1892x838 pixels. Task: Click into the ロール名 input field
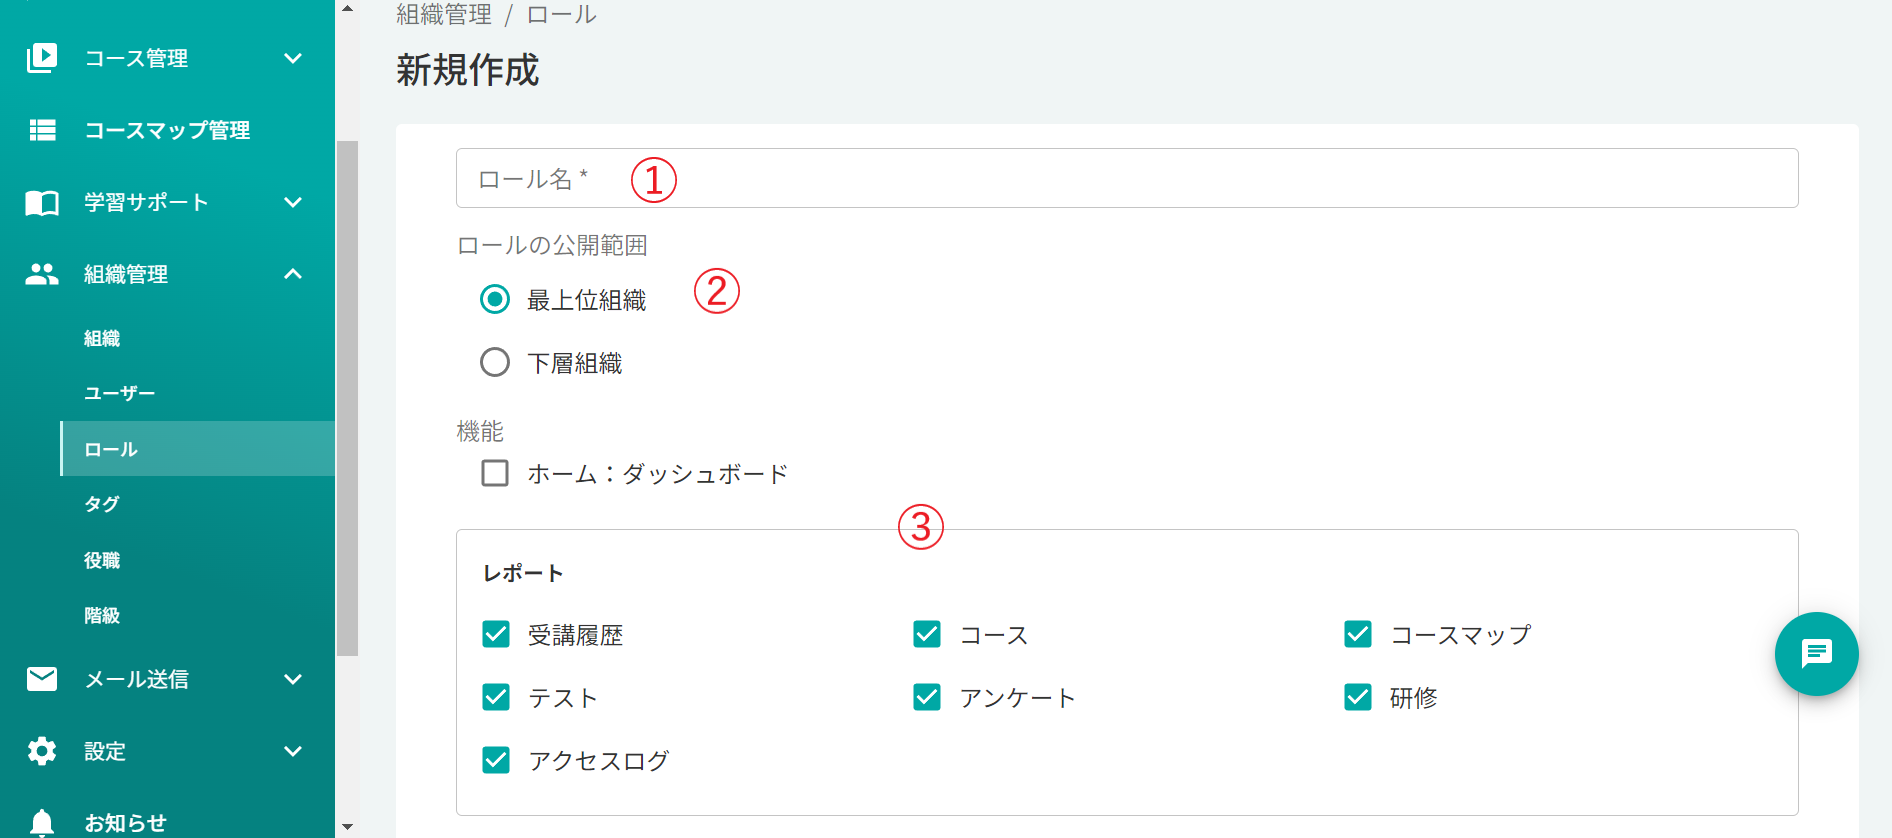[1127, 178]
